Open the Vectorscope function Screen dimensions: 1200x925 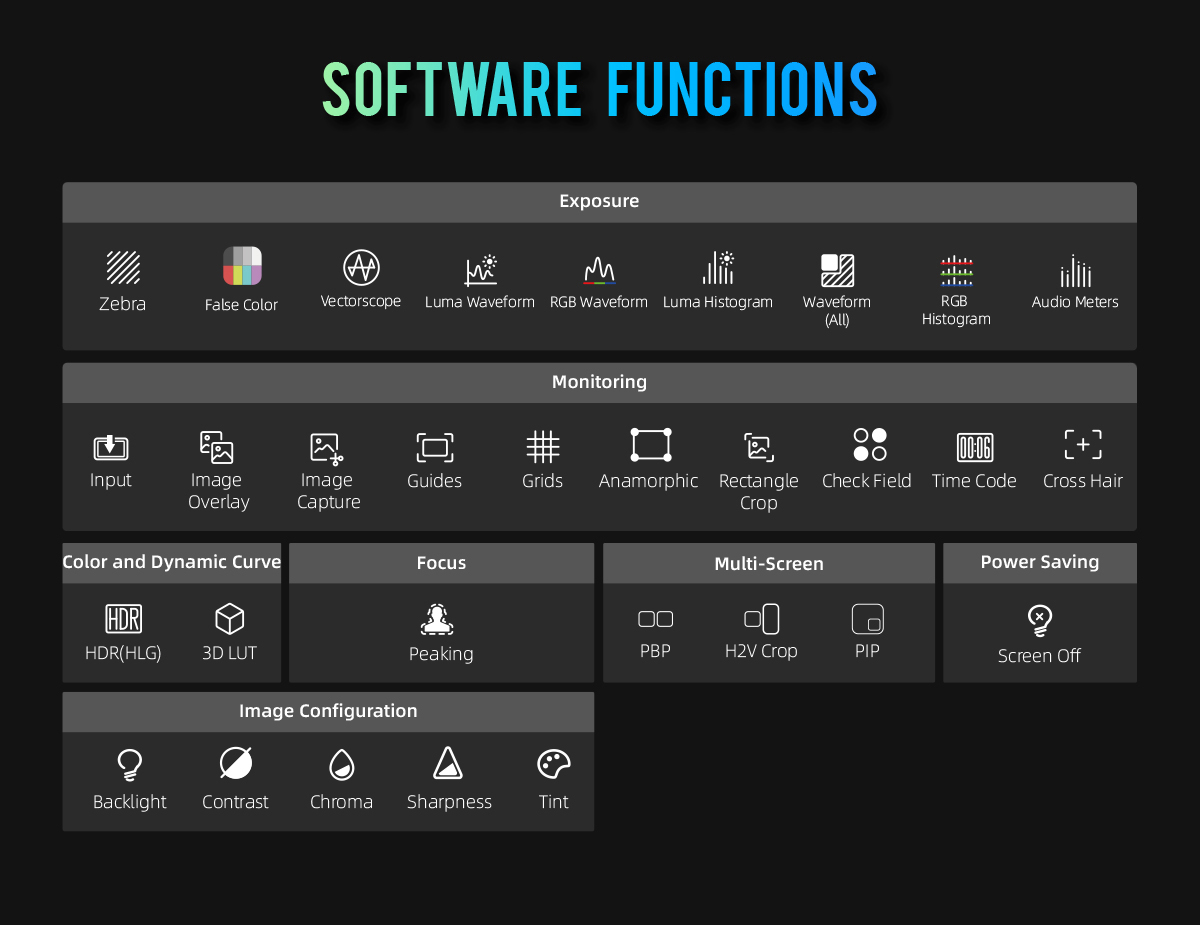pyautogui.click(x=361, y=267)
